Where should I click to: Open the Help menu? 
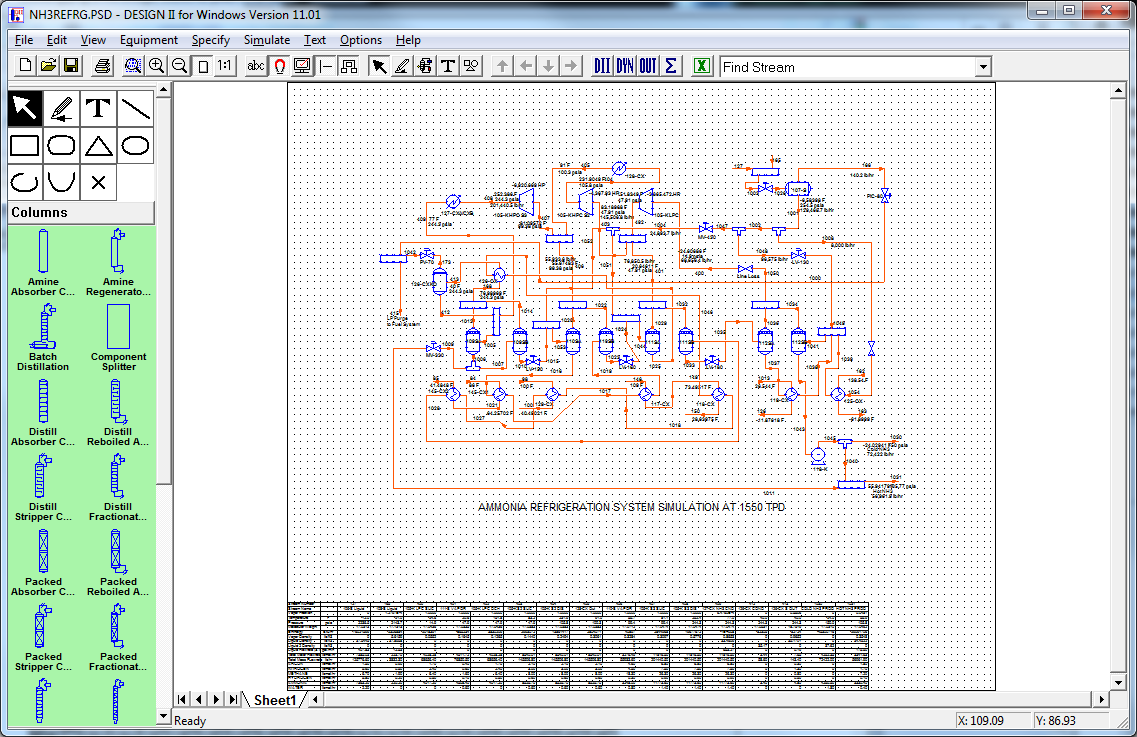pyautogui.click(x=408, y=40)
